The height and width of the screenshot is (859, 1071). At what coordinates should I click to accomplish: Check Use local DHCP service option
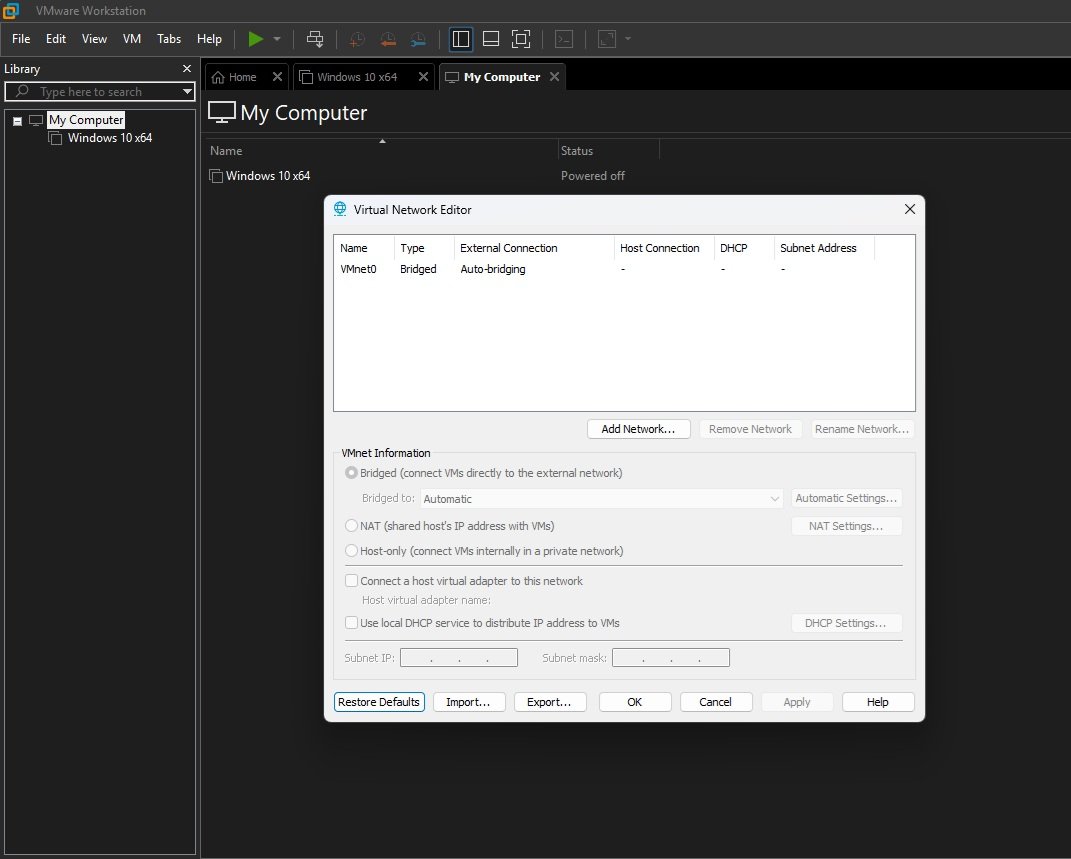coord(351,623)
